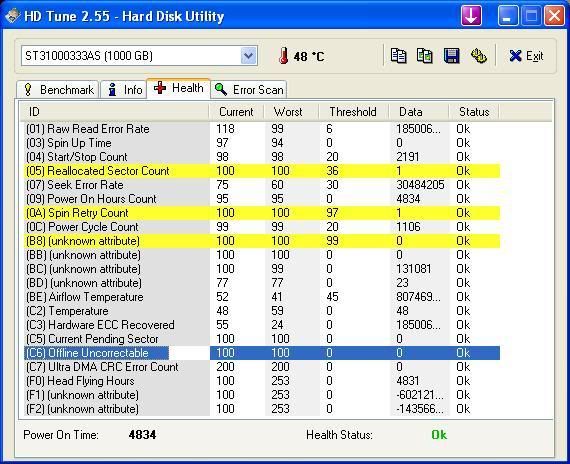Click the (C6) Offline Uncorrectable row
This screenshot has width=570, height=464.
tap(262, 353)
